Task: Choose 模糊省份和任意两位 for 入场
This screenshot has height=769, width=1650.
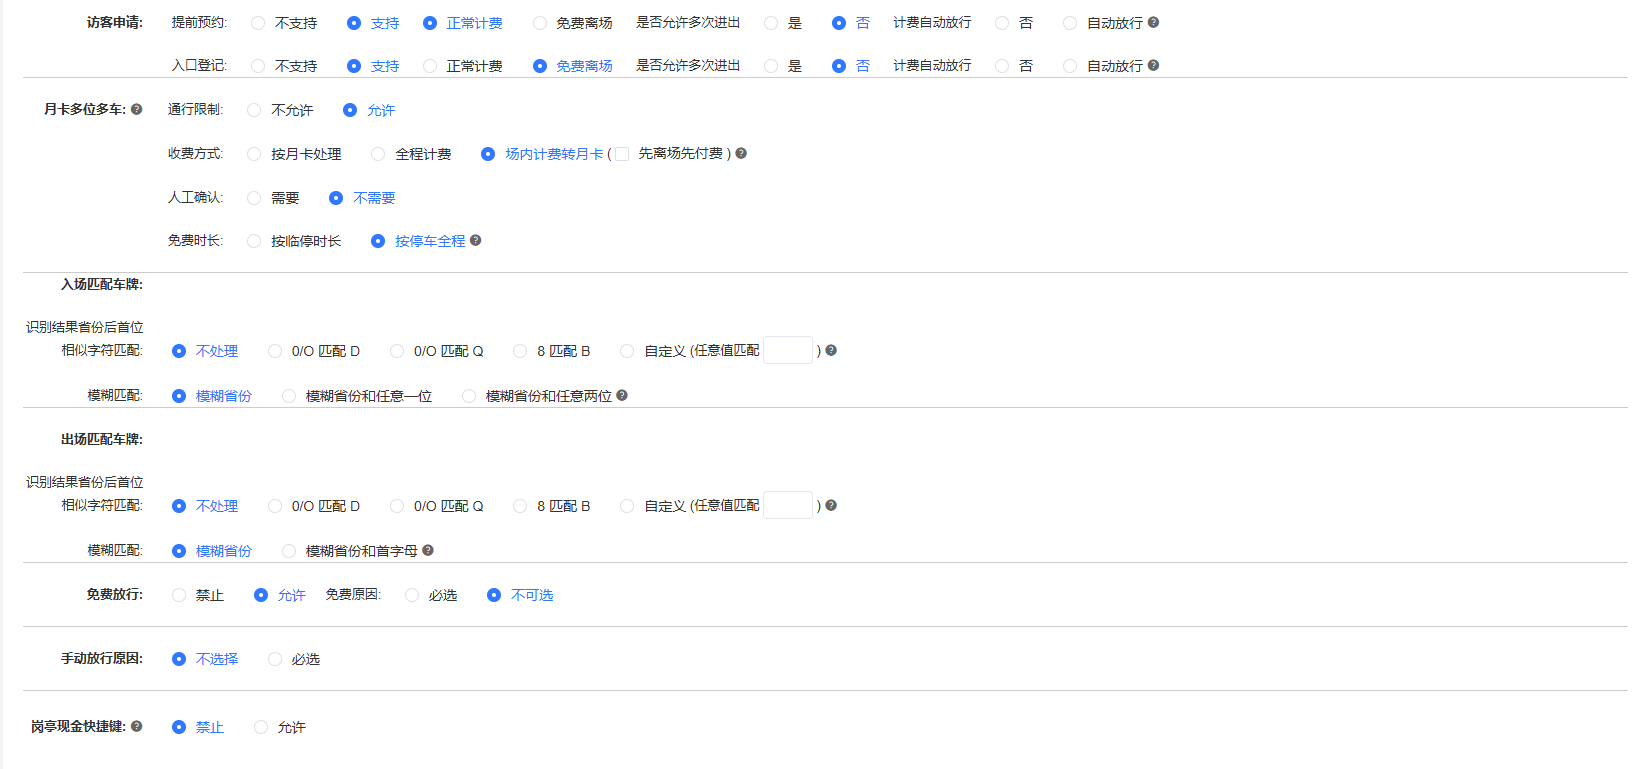Action: (x=469, y=396)
